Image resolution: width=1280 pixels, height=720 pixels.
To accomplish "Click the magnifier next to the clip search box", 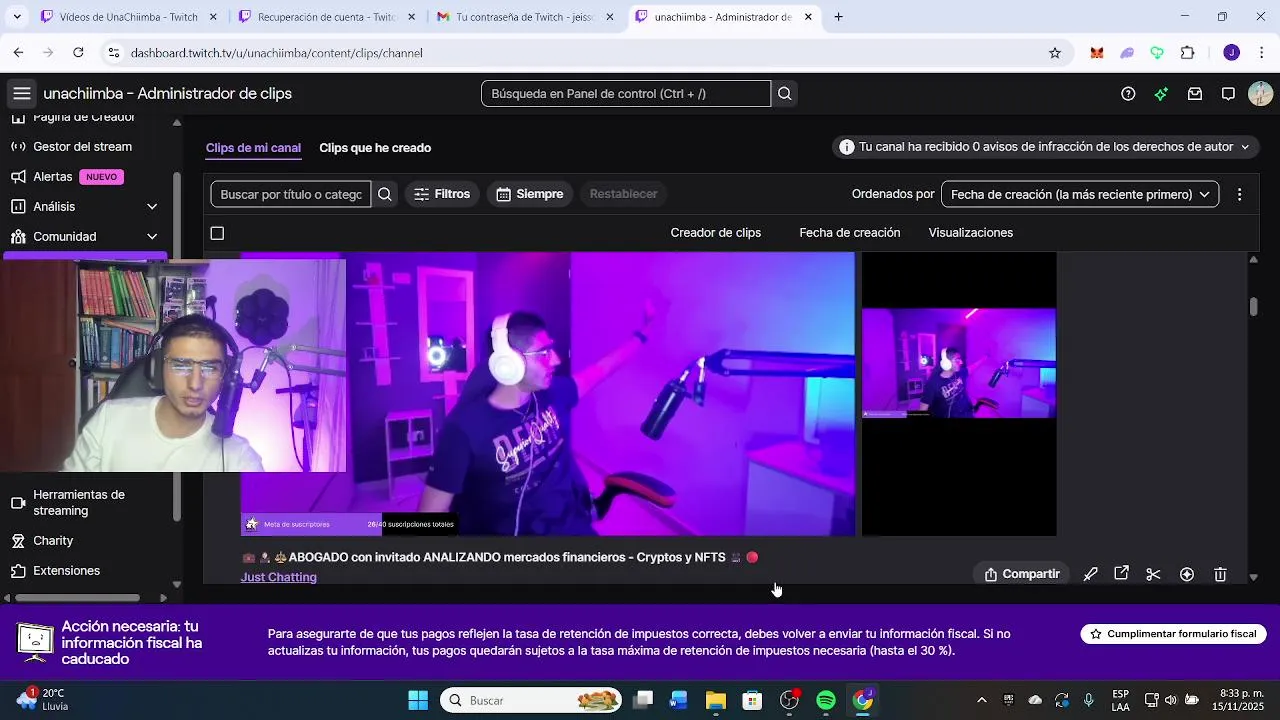I will [x=385, y=194].
